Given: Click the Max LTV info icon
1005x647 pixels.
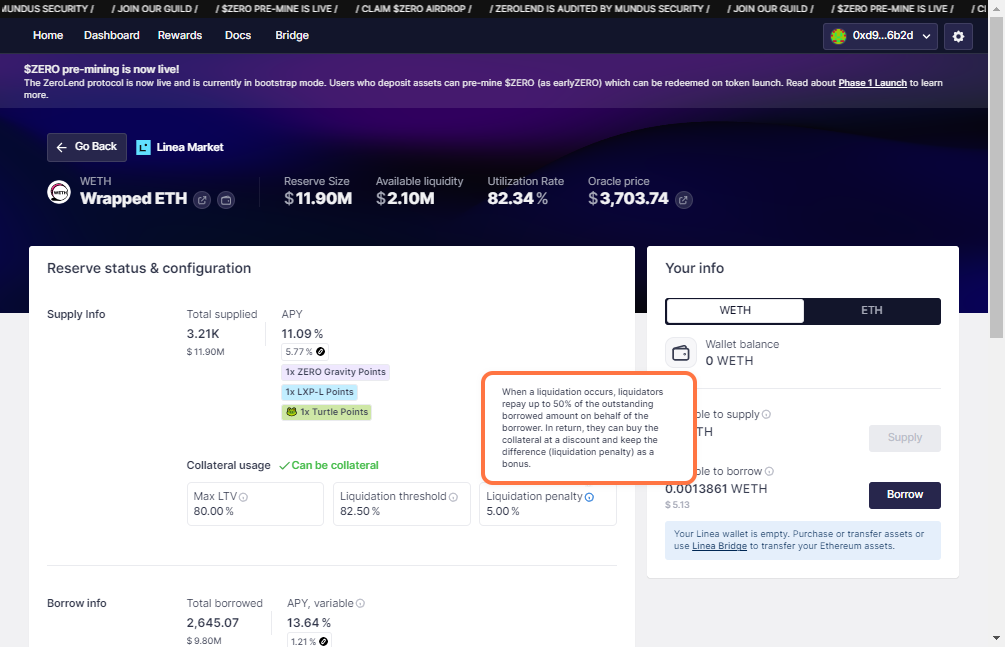Looking at the screenshot, I should click(243, 497).
